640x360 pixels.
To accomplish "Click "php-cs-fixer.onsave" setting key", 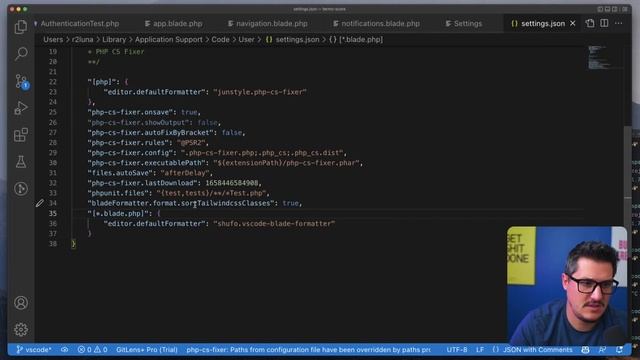I will [131, 112].
